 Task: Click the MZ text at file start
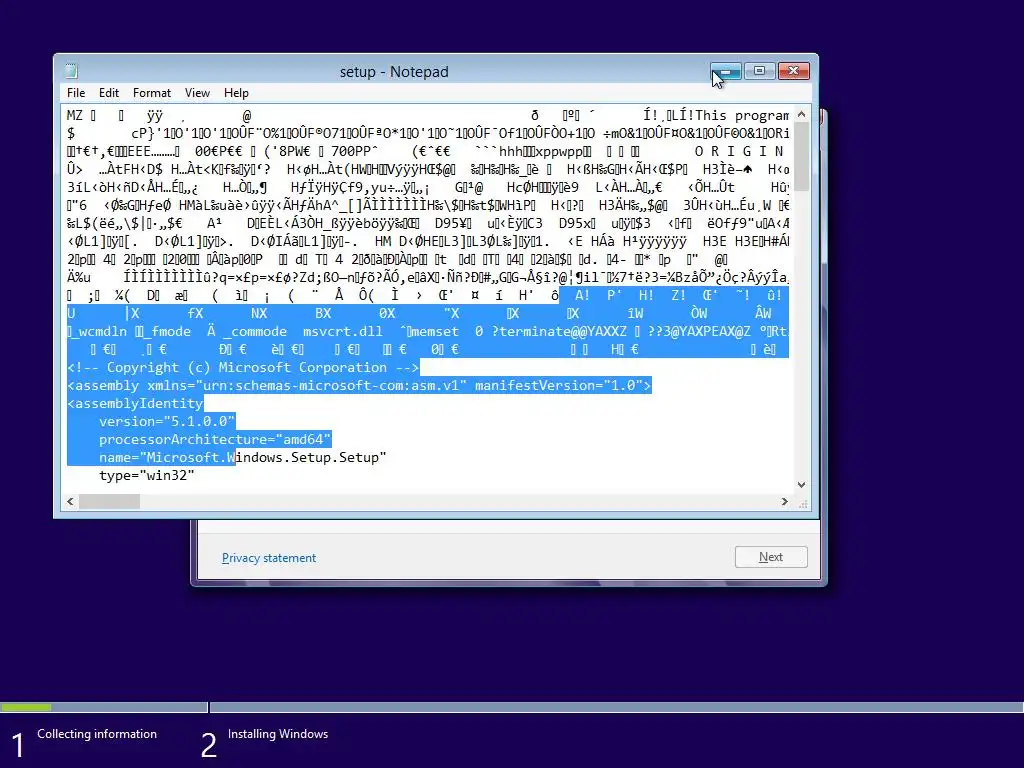(74, 116)
